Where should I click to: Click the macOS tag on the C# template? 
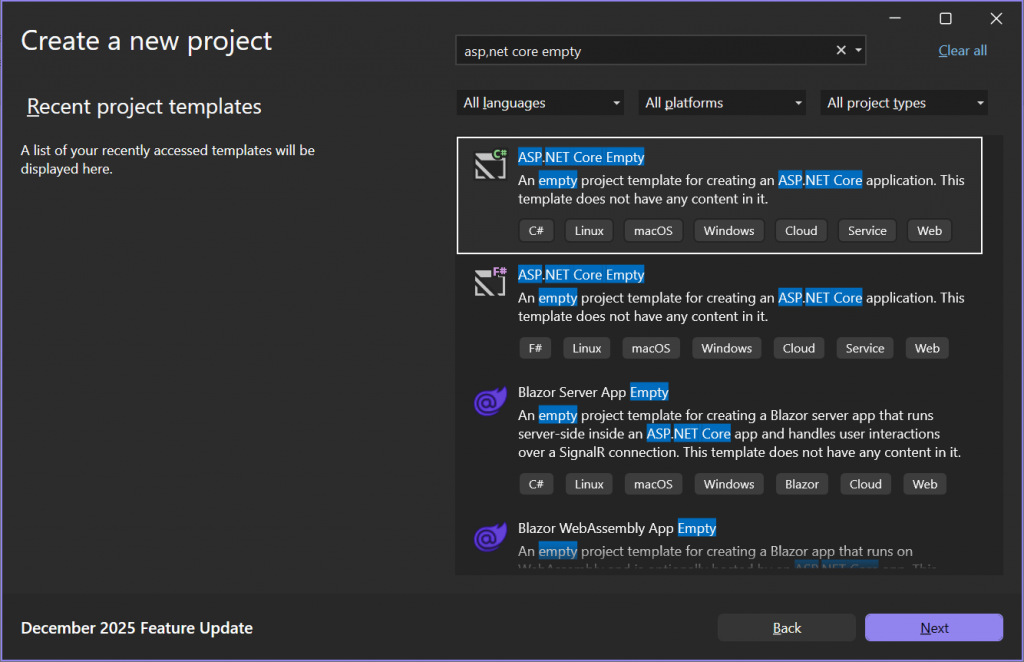pos(653,230)
